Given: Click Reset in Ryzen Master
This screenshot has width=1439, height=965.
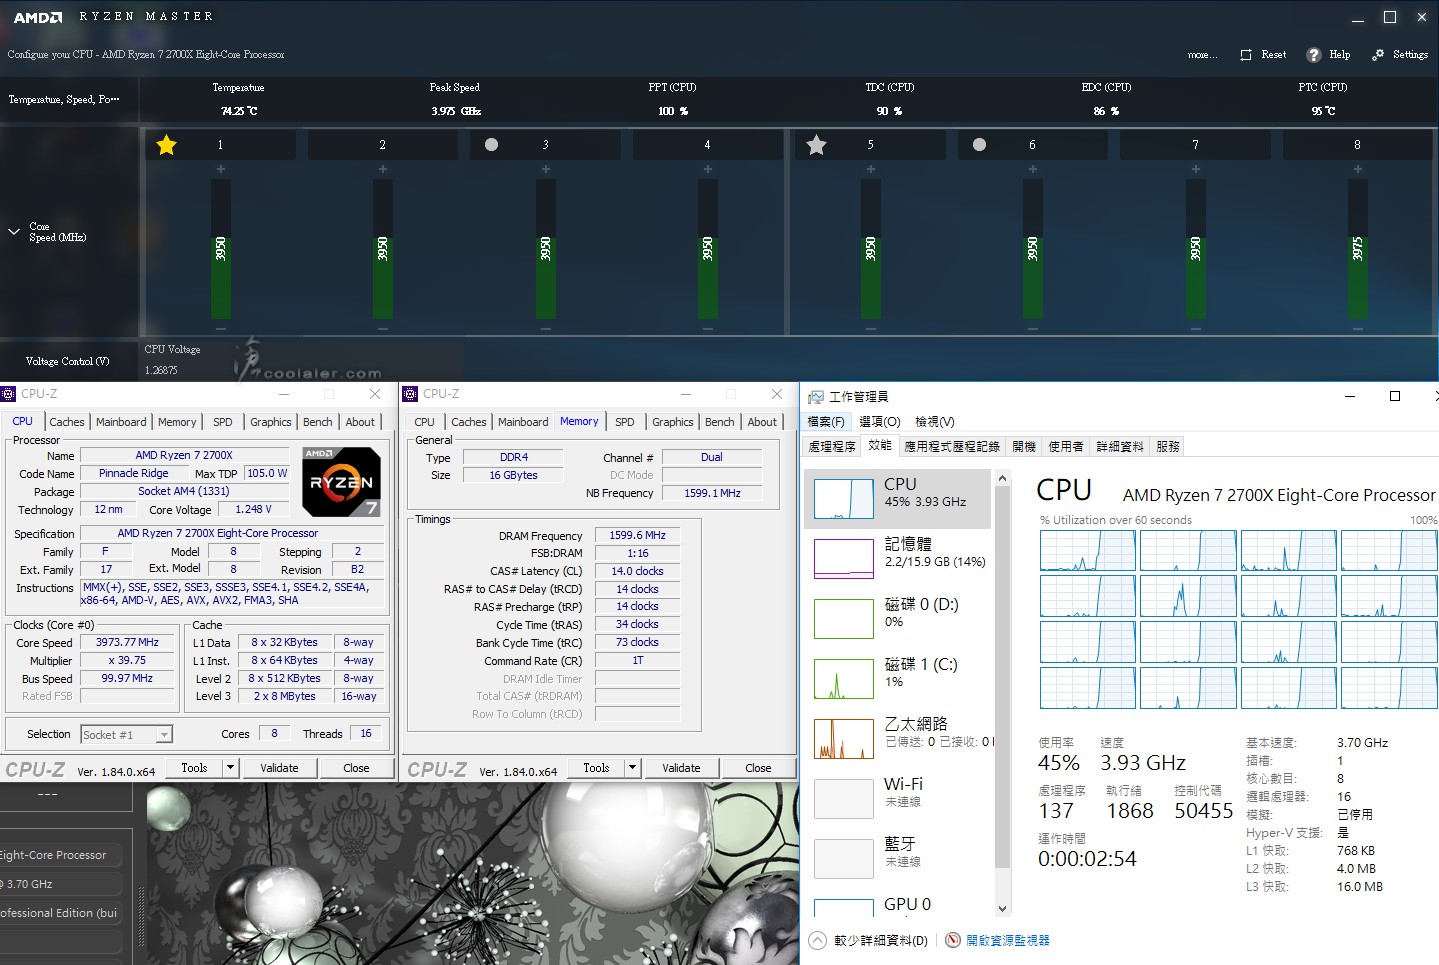Looking at the screenshot, I should pyautogui.click(x=1263, y=55).
